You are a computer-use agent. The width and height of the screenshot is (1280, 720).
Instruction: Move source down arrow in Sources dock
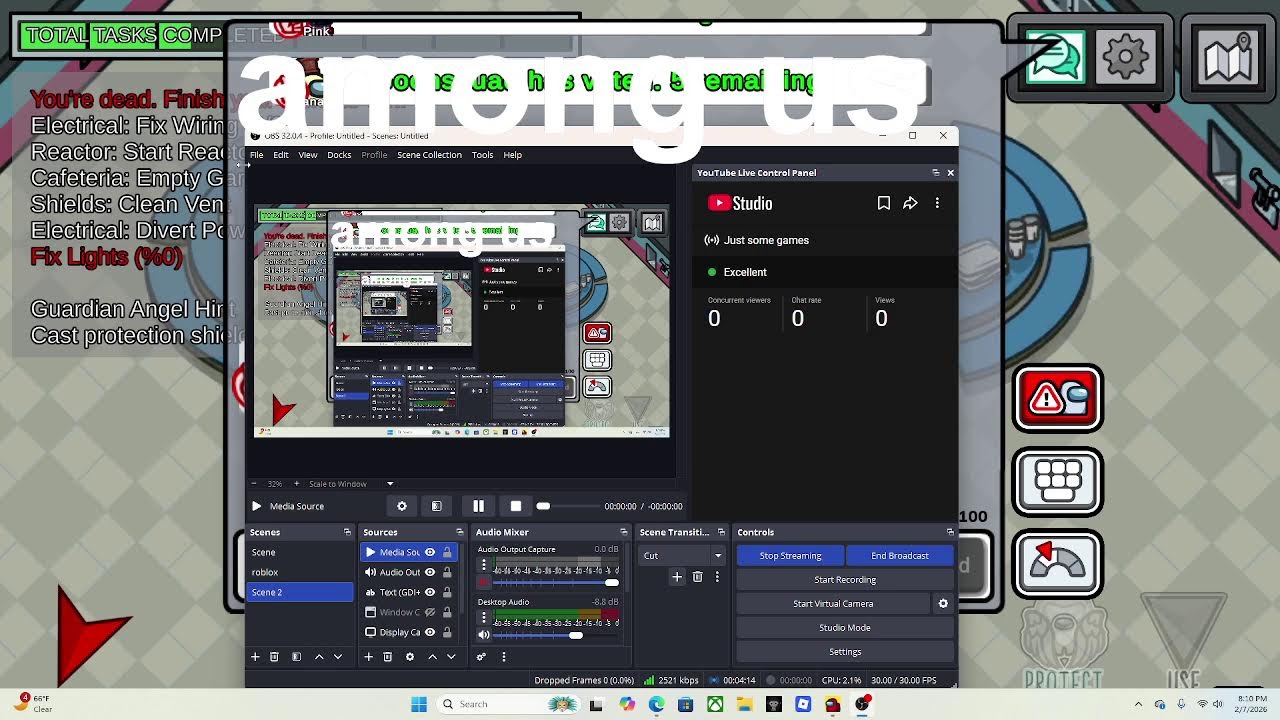click(x=451, y=657)
